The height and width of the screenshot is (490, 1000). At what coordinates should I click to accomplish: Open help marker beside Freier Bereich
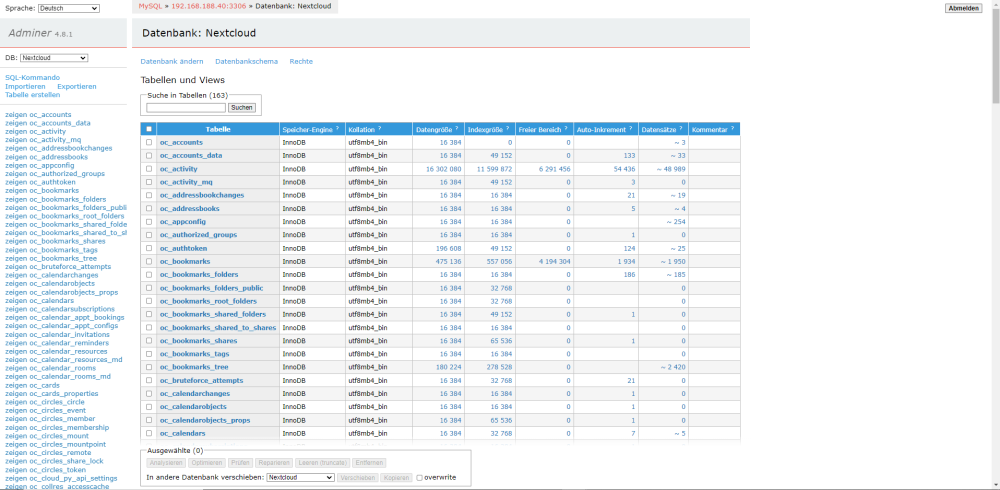pyautogui.click(x=566, y=128)
